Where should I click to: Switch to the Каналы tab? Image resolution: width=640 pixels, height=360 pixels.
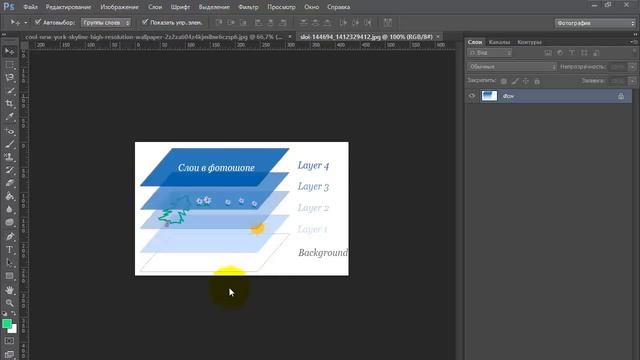click(x=499, y=42)
